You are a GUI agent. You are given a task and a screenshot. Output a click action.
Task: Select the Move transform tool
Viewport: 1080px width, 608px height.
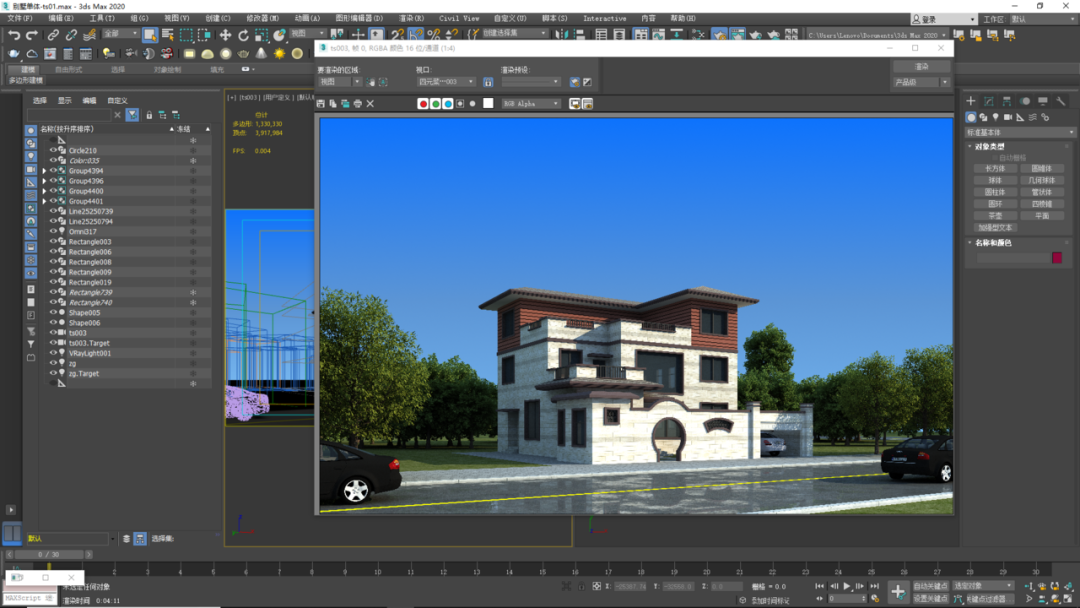[225, 34]
